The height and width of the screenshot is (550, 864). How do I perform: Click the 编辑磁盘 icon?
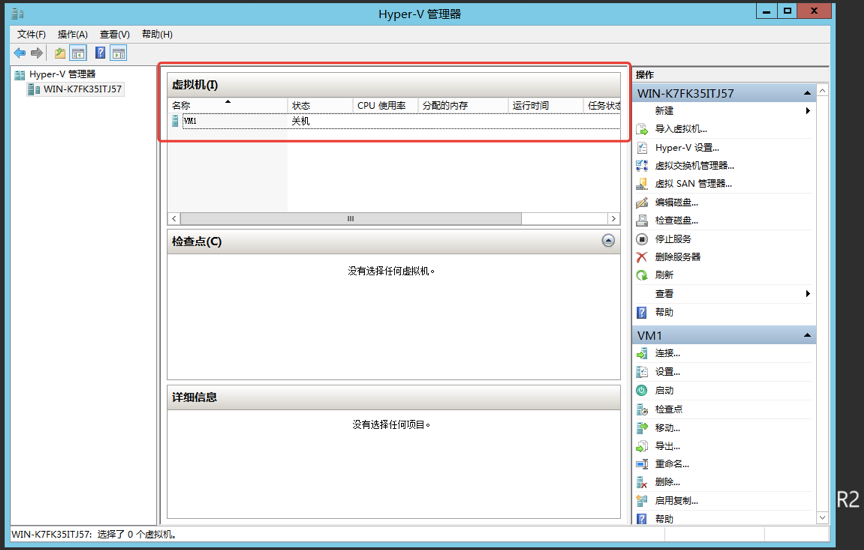tap(642, 202)
